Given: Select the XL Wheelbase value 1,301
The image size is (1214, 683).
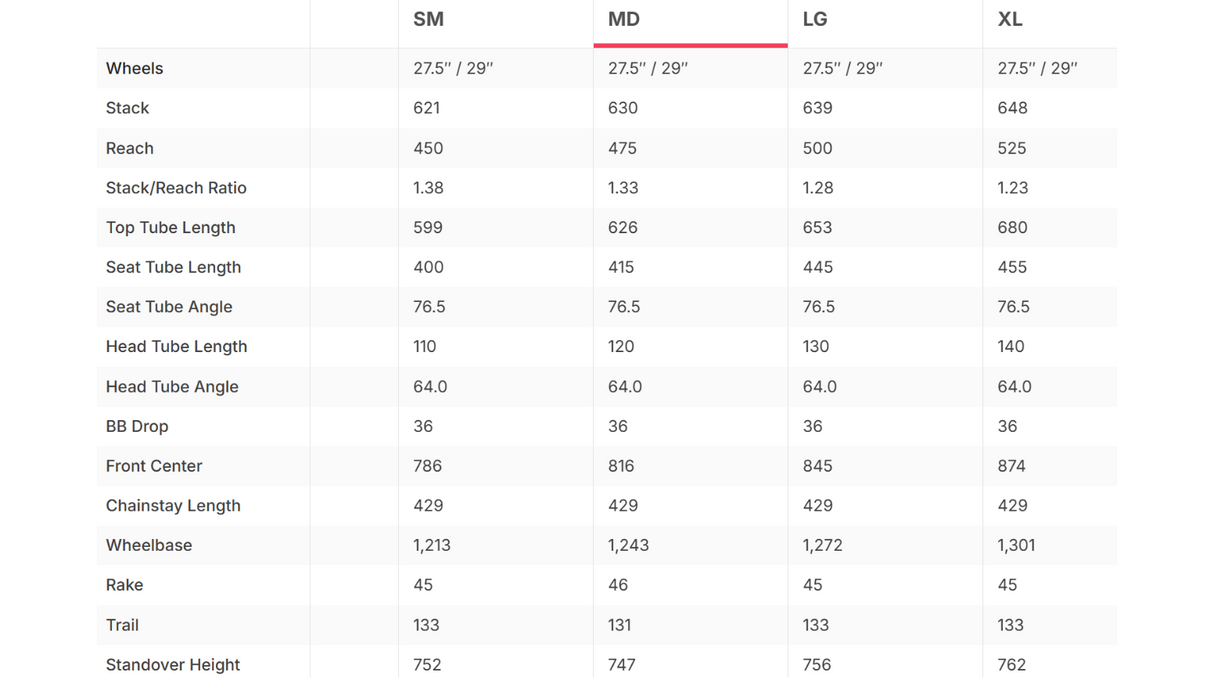Looking at the screenshot, I should tap(1016, 545).
